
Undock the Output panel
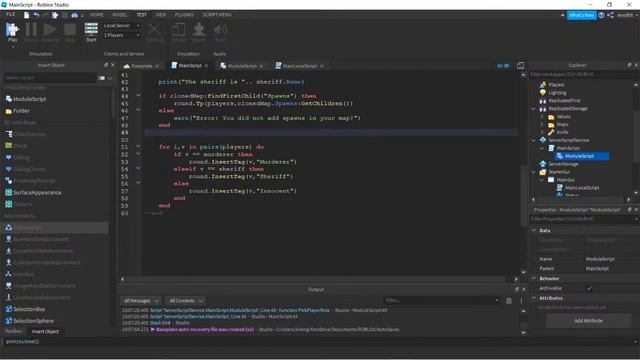pos(517,289)
